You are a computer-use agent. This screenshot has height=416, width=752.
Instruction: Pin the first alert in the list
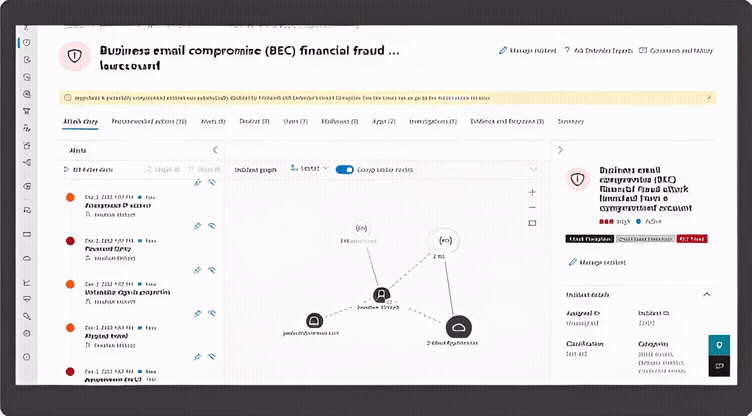[197, 184]
